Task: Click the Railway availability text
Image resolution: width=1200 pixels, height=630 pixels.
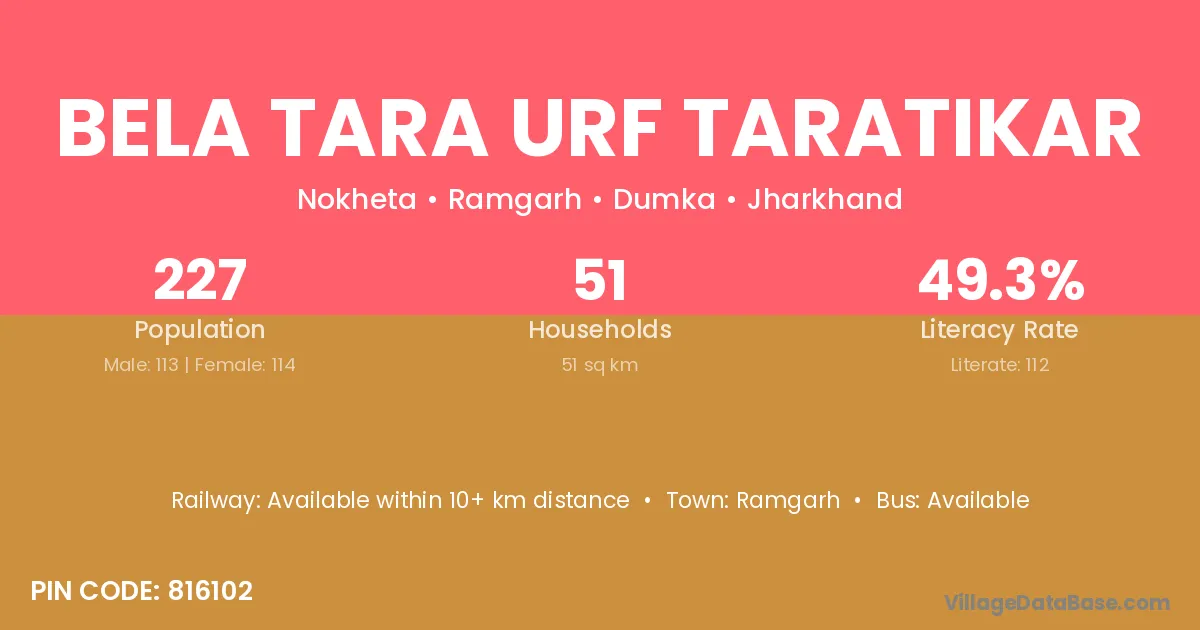Action: tap(400, 500)
